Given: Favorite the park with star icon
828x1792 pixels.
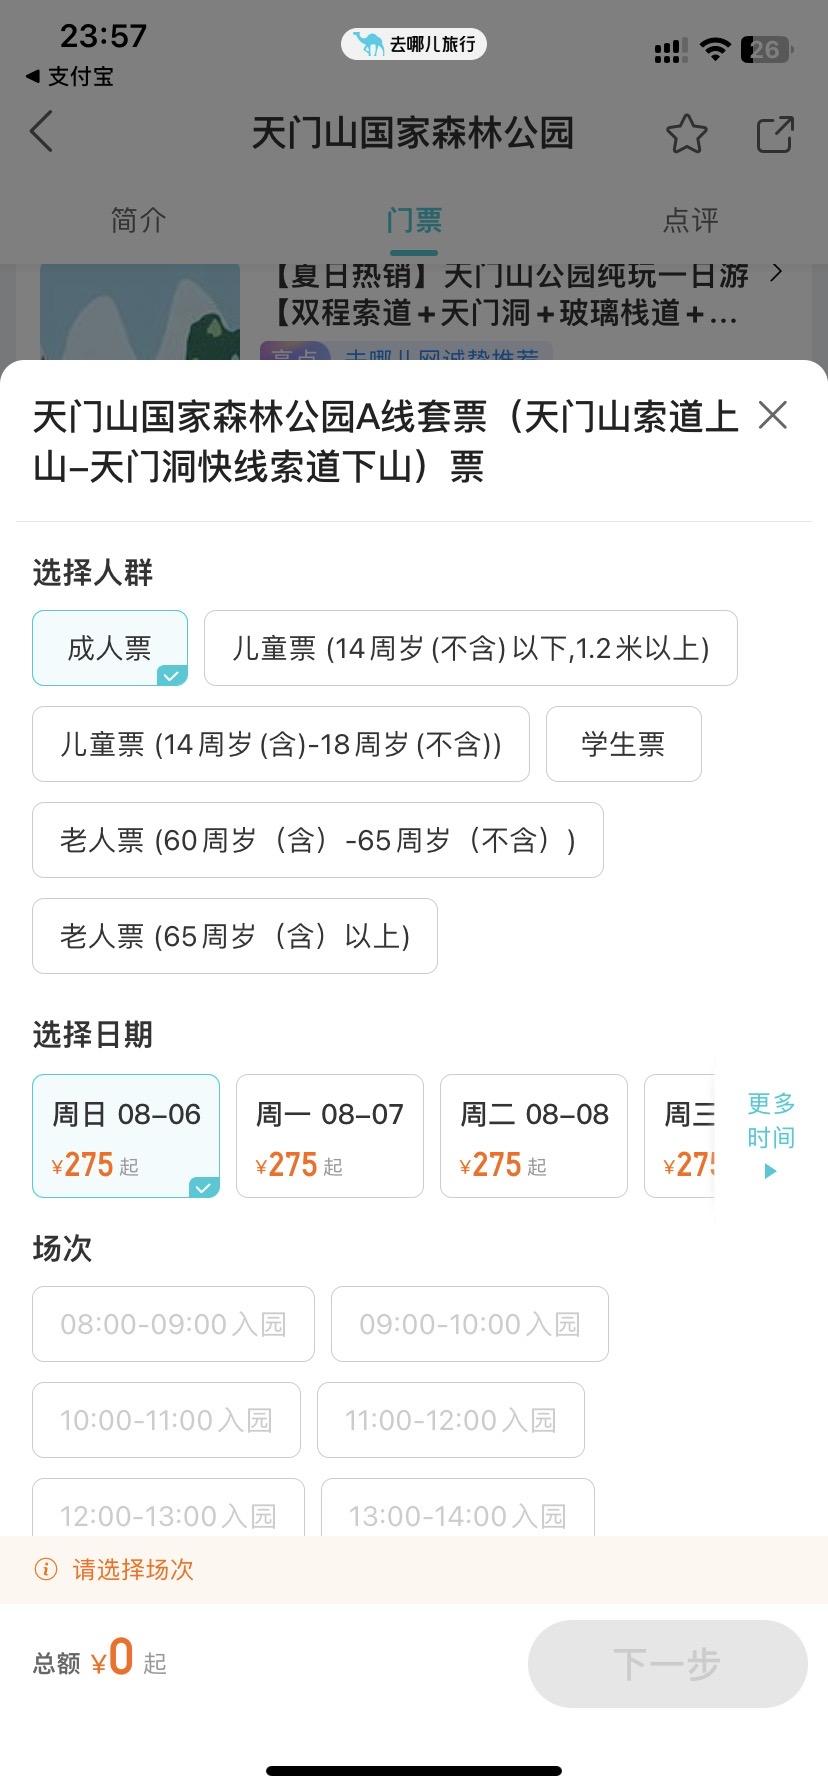Looking at the screenshot, I should click(686, 134).
